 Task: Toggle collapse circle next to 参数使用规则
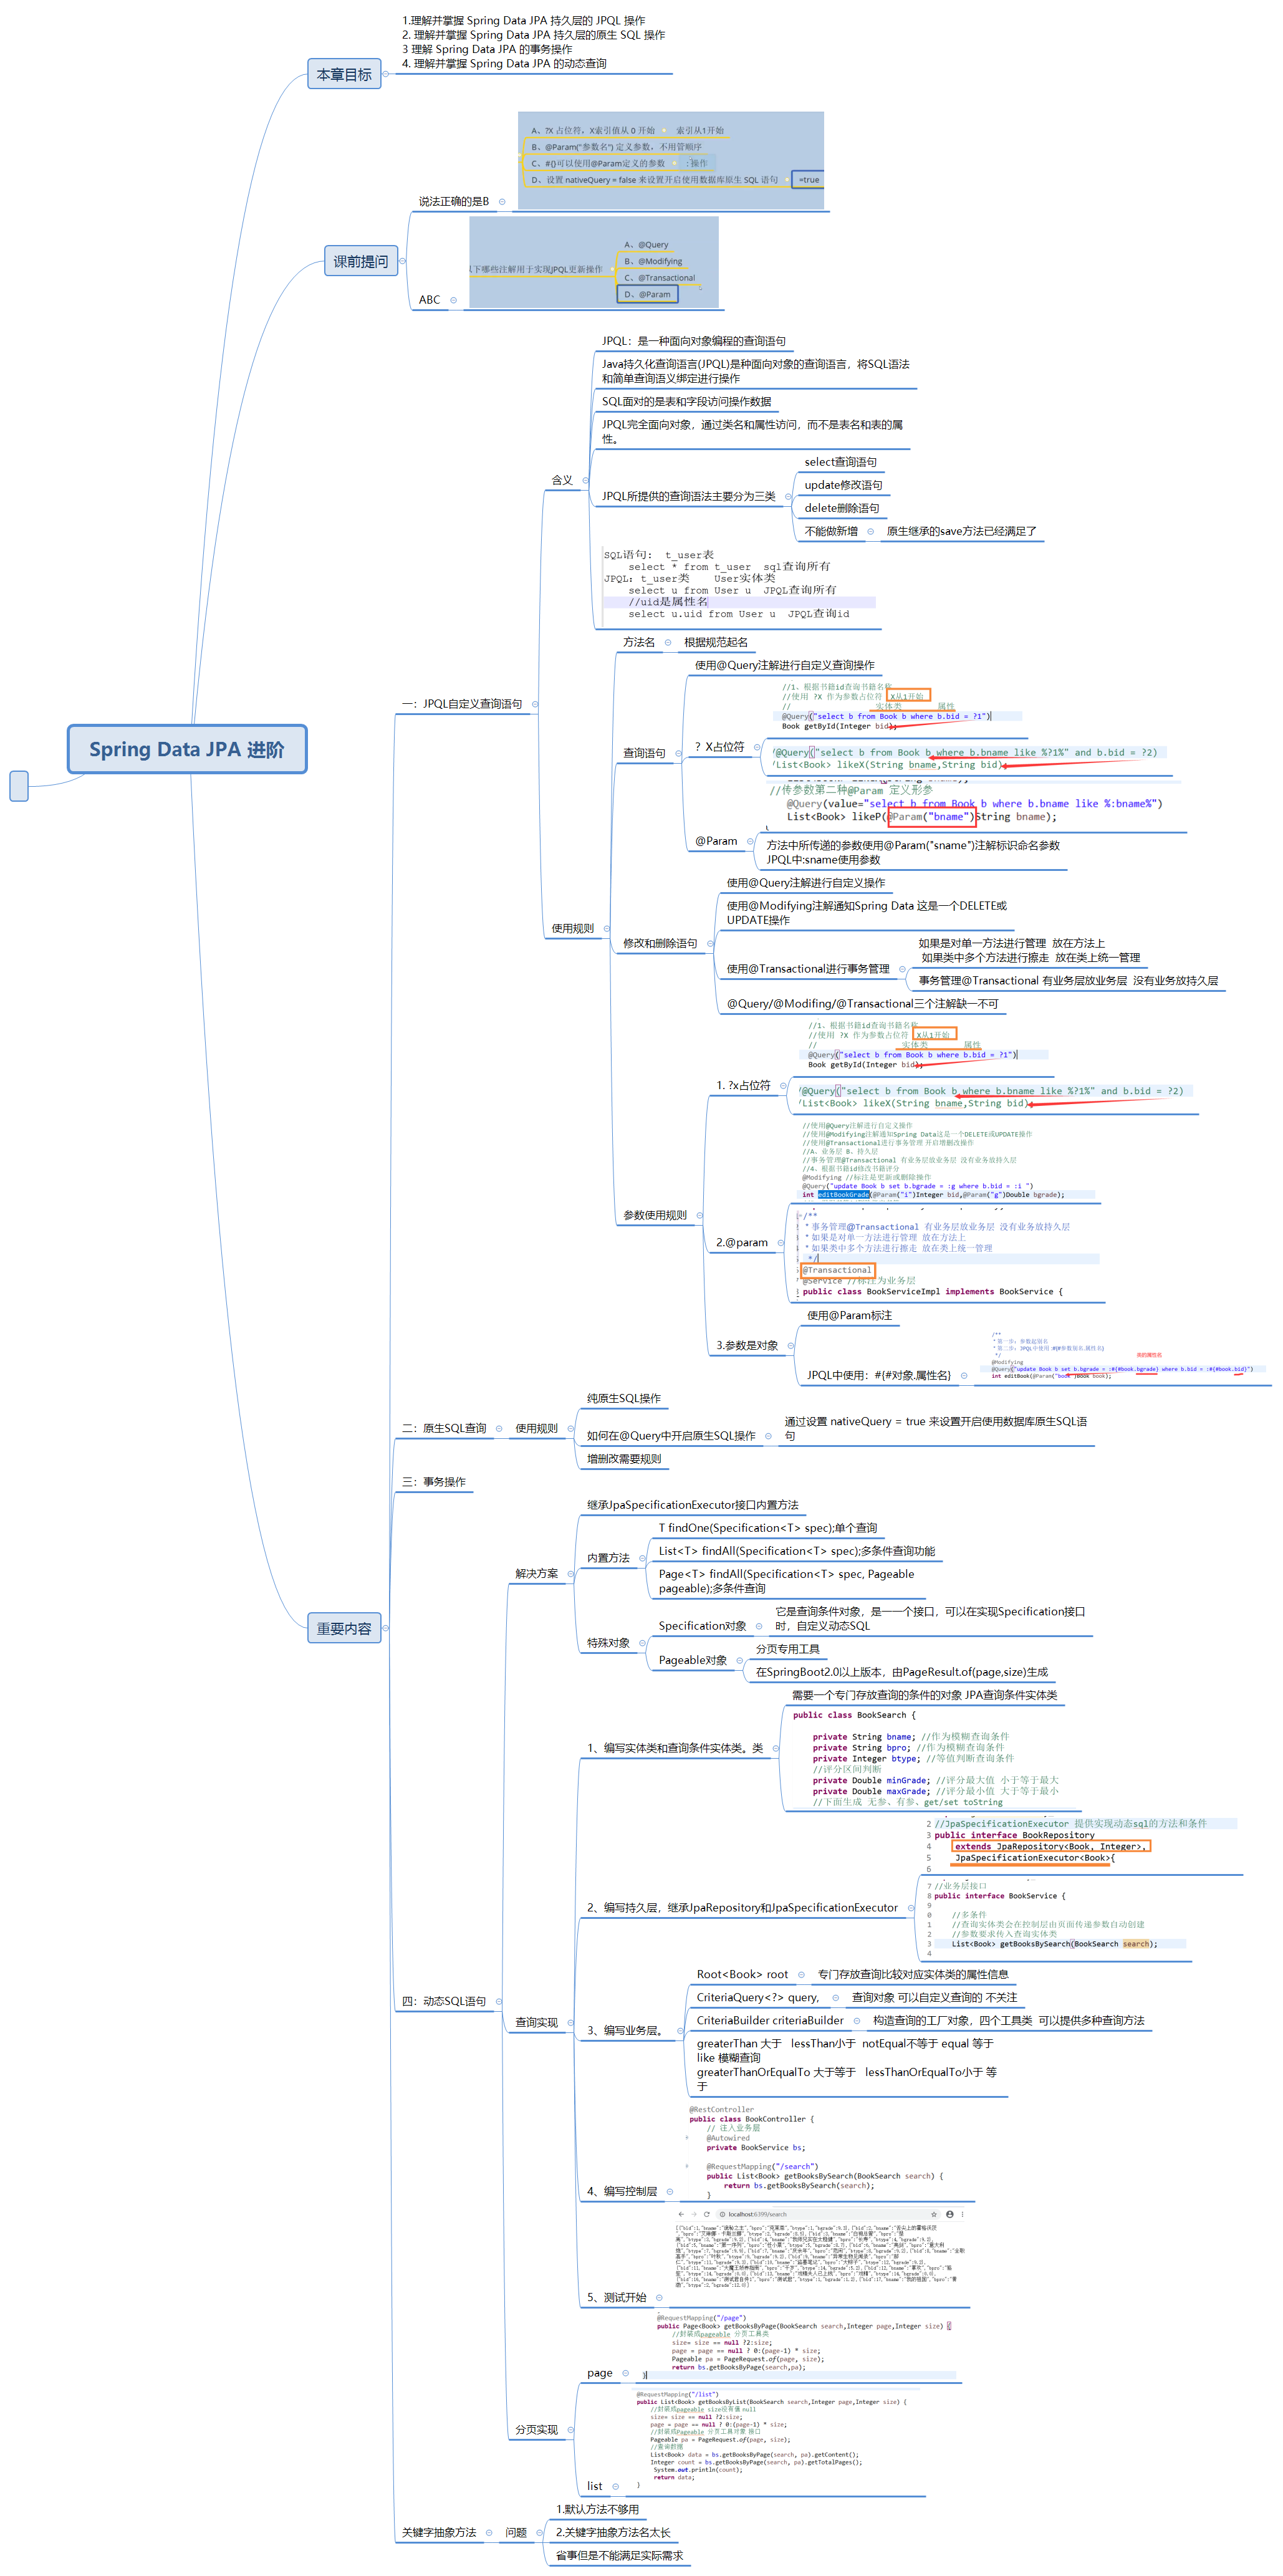[699, 1215]
